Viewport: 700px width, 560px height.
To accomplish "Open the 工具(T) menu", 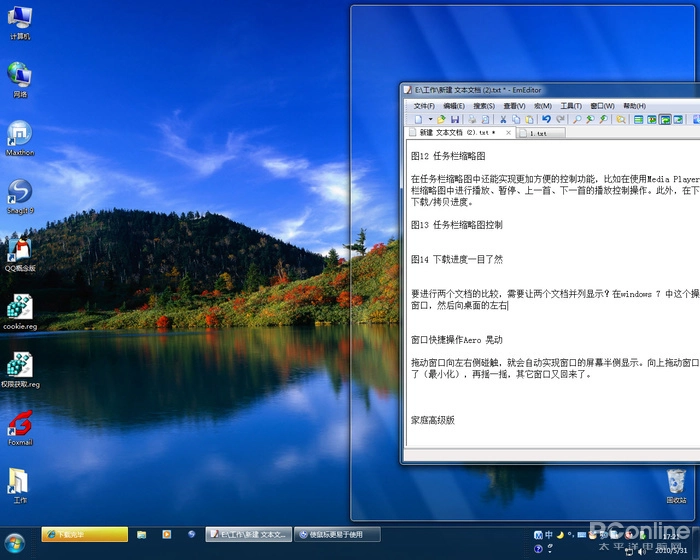I will coord(571,105).
